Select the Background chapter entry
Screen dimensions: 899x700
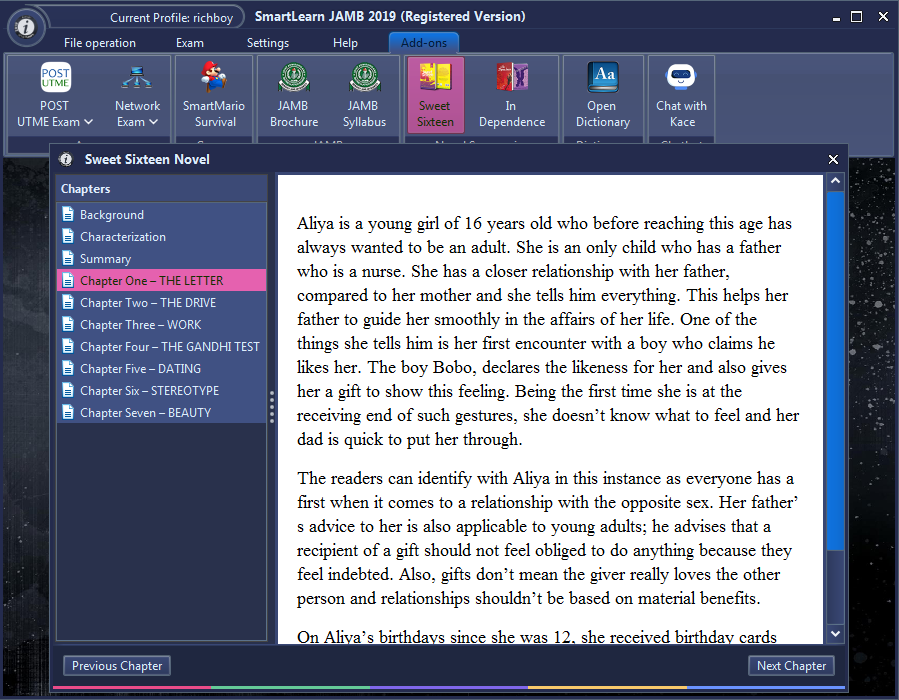(x=162, y=214)
